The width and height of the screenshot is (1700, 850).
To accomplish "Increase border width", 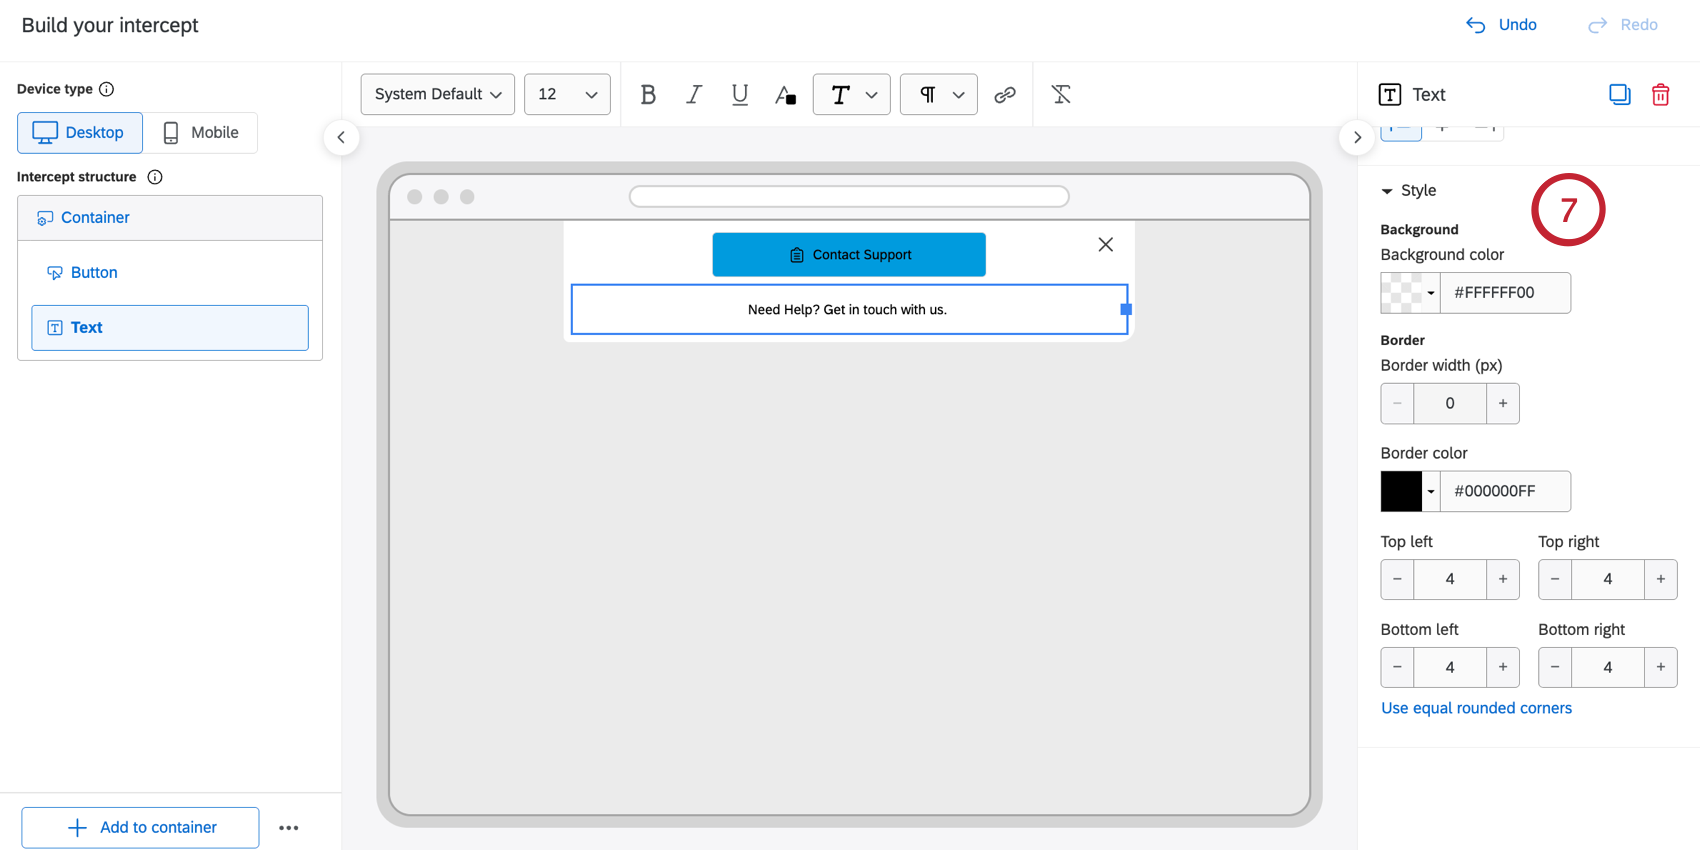I will tap(1503, 404).
